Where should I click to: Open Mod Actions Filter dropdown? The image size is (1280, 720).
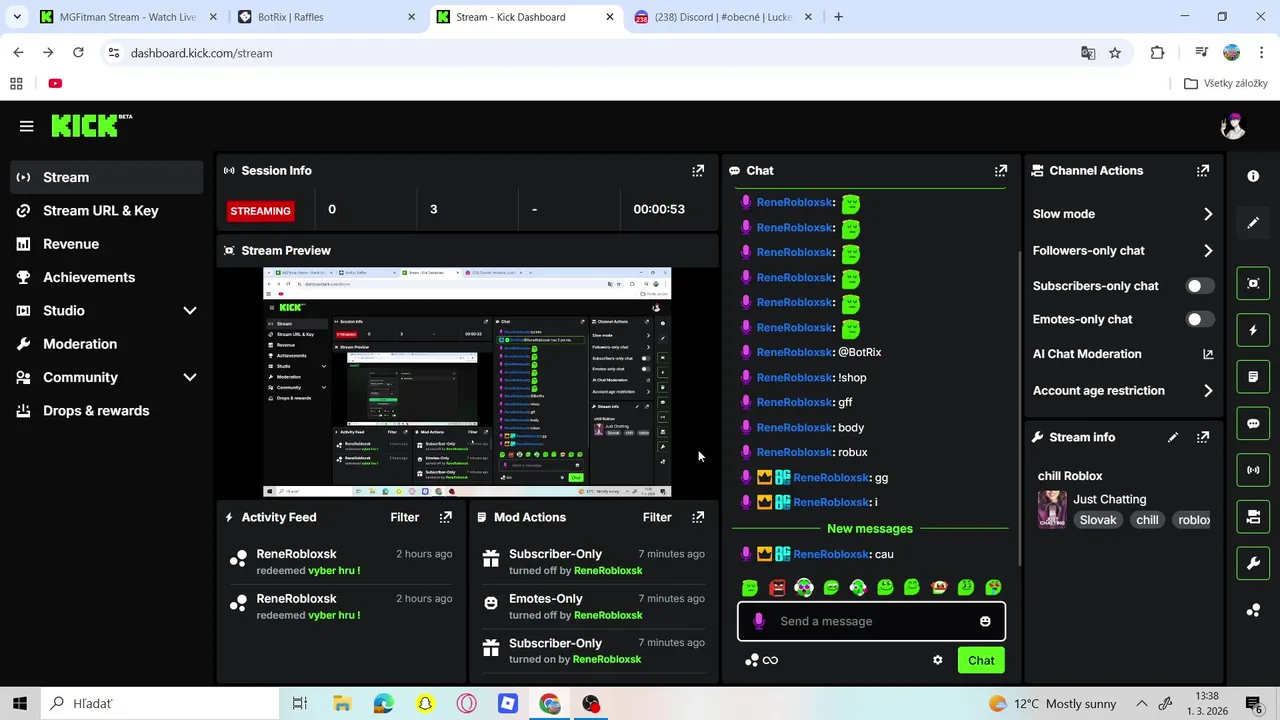coord(657,517)
